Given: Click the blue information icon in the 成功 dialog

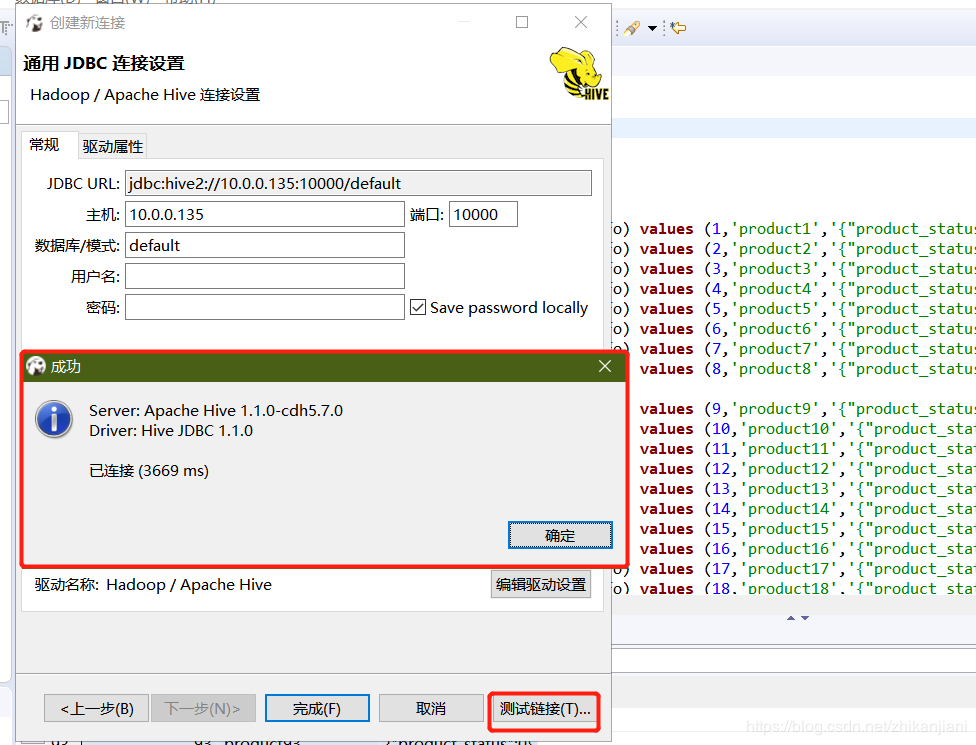Looking at the screenshot, I should [x=54, y=419].
